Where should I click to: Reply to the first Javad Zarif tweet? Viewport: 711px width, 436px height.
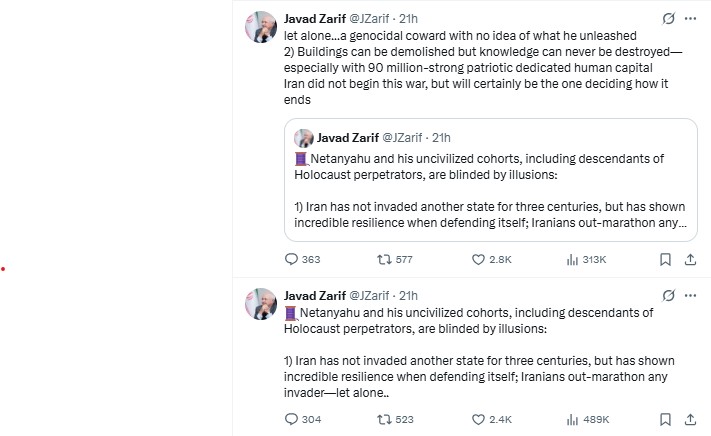click(292, 259)
